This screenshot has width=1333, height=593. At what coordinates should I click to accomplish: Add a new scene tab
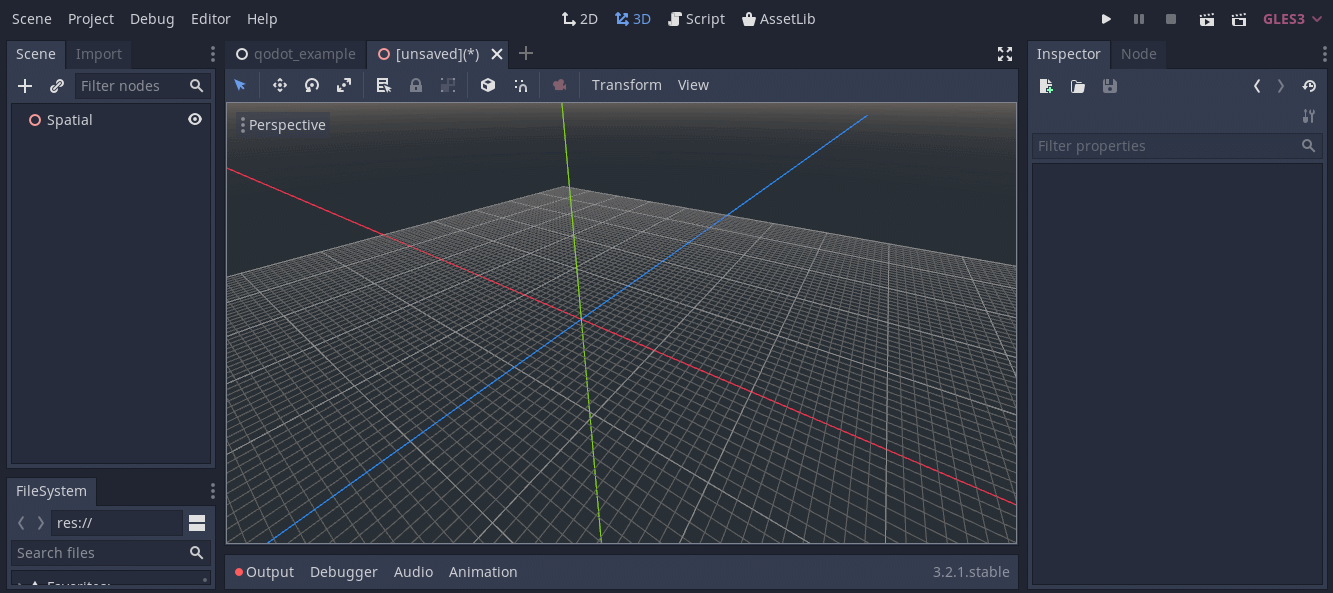click(526, 53)
